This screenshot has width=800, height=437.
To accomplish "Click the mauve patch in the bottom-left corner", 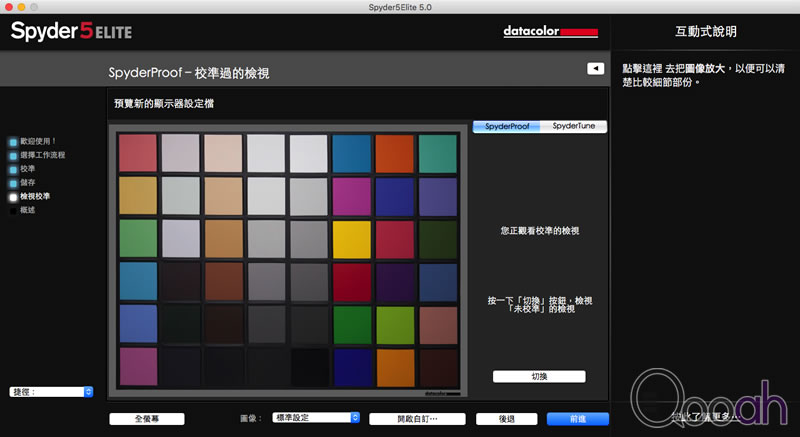I will (138, 367).
